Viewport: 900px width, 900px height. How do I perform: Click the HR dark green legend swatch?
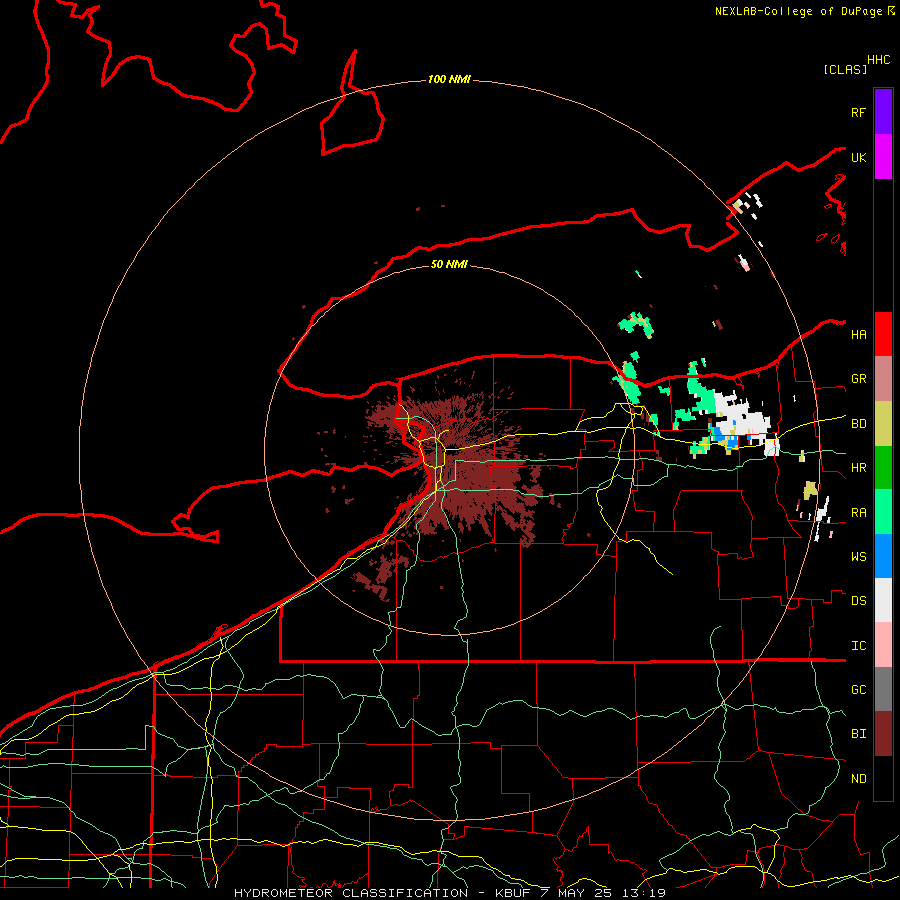tap(883, 468)
